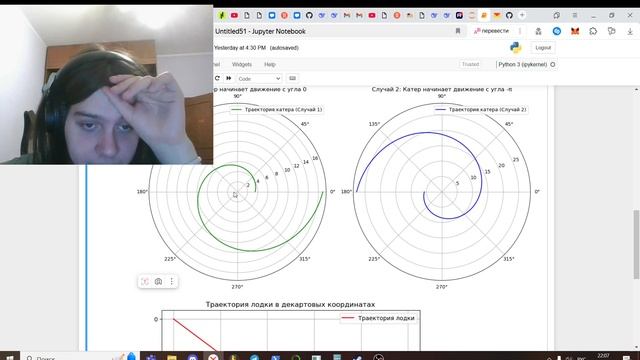Screen dimensions: 640x360
Task: Click the kernel idle status circle
Action: click(553, 64)
